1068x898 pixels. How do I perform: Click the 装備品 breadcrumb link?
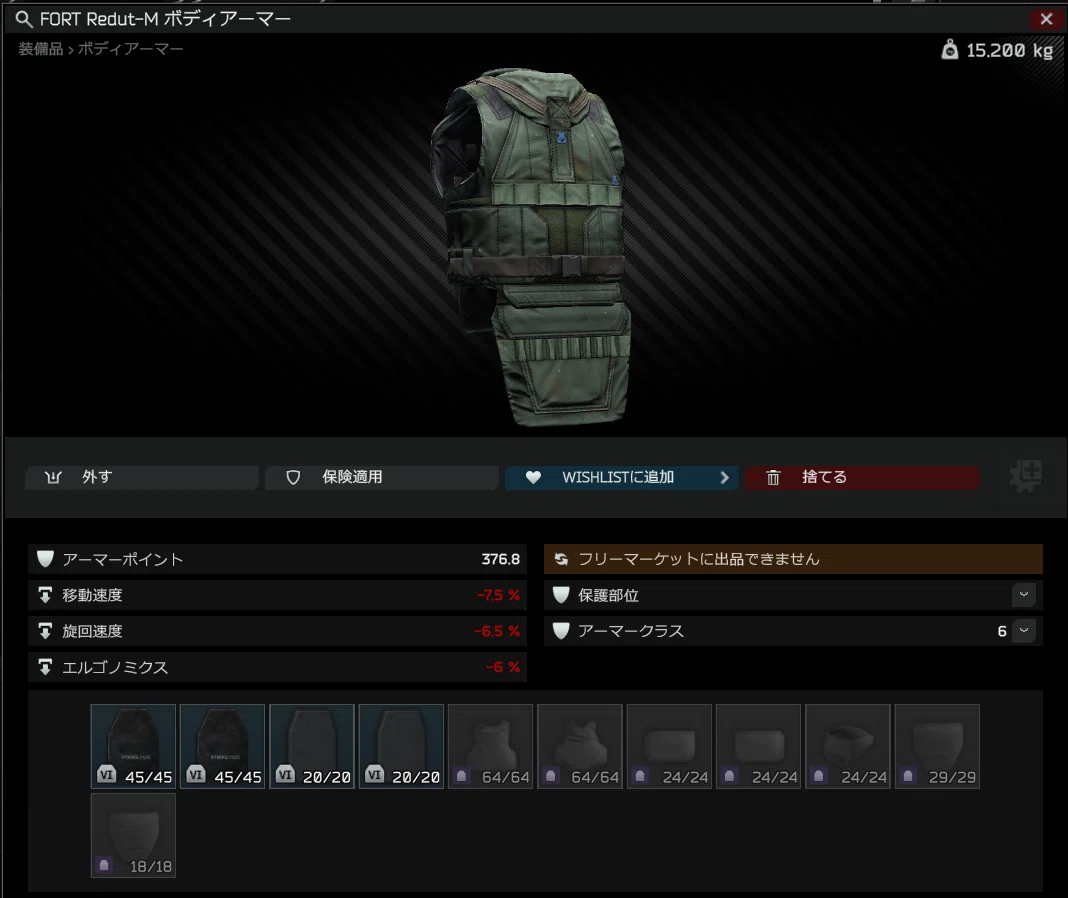tap(41, 49)
